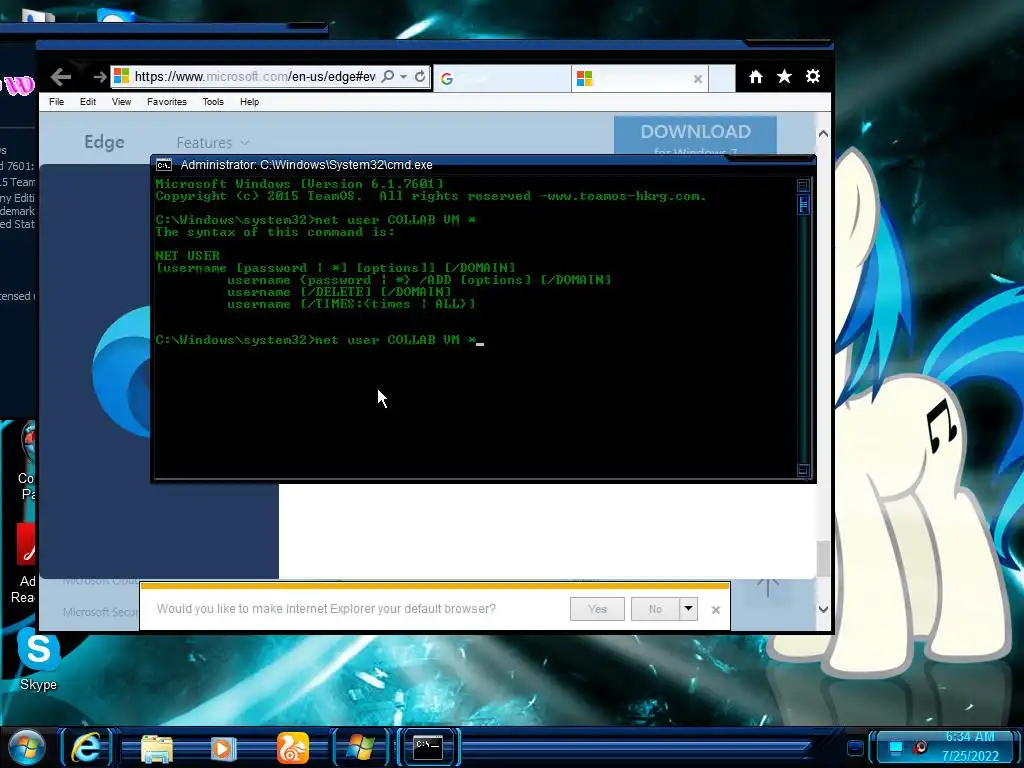Click the Internet Explorer forward arrow

pyautogui.click(x=99, y=77)
